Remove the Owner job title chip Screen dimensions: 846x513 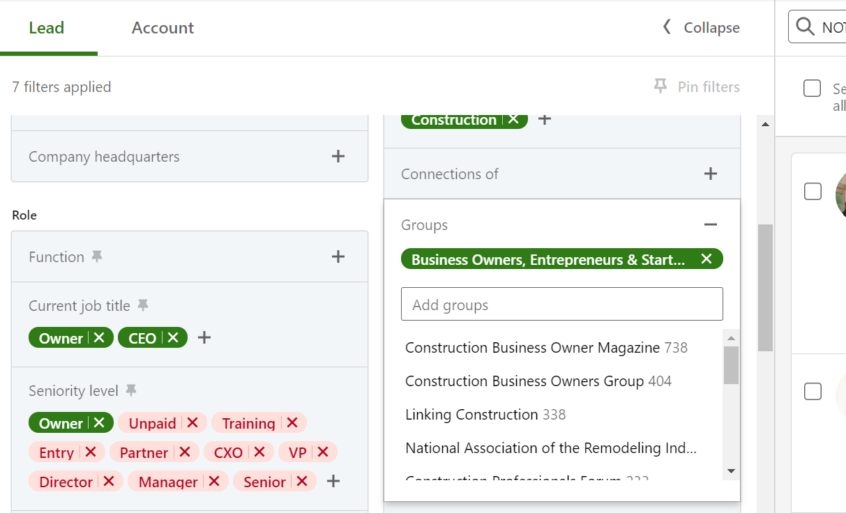pyautogui.click(x=99, y=338)
